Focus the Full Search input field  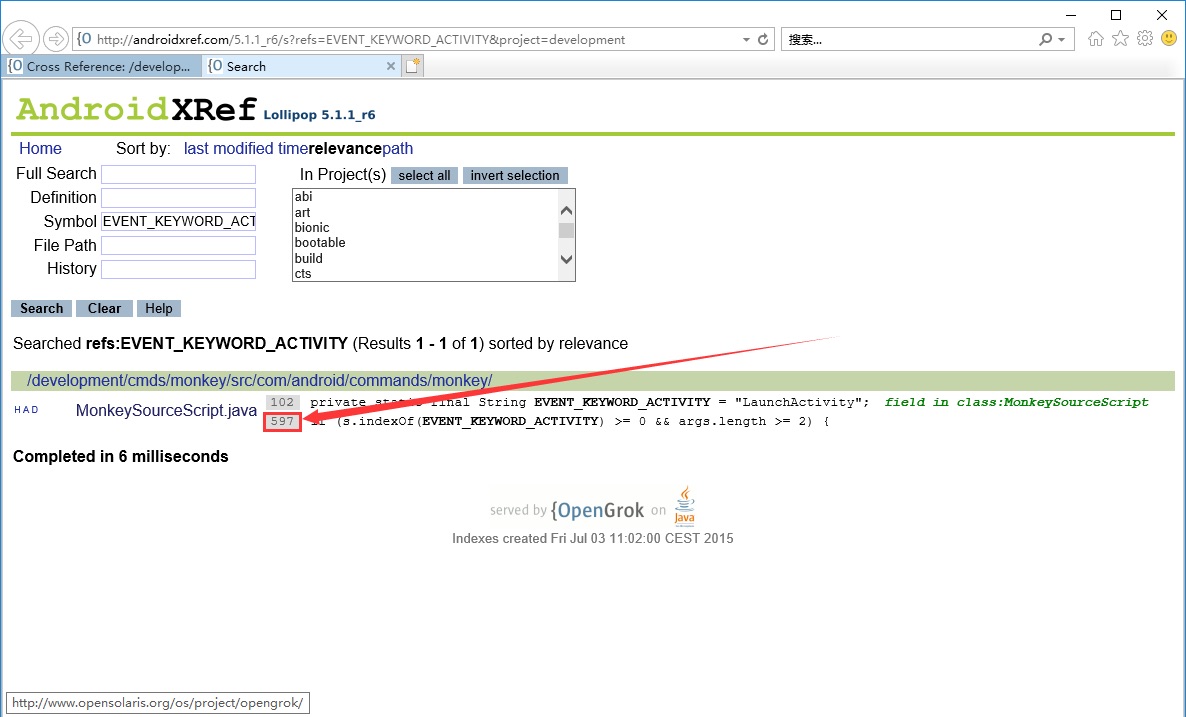179,174
